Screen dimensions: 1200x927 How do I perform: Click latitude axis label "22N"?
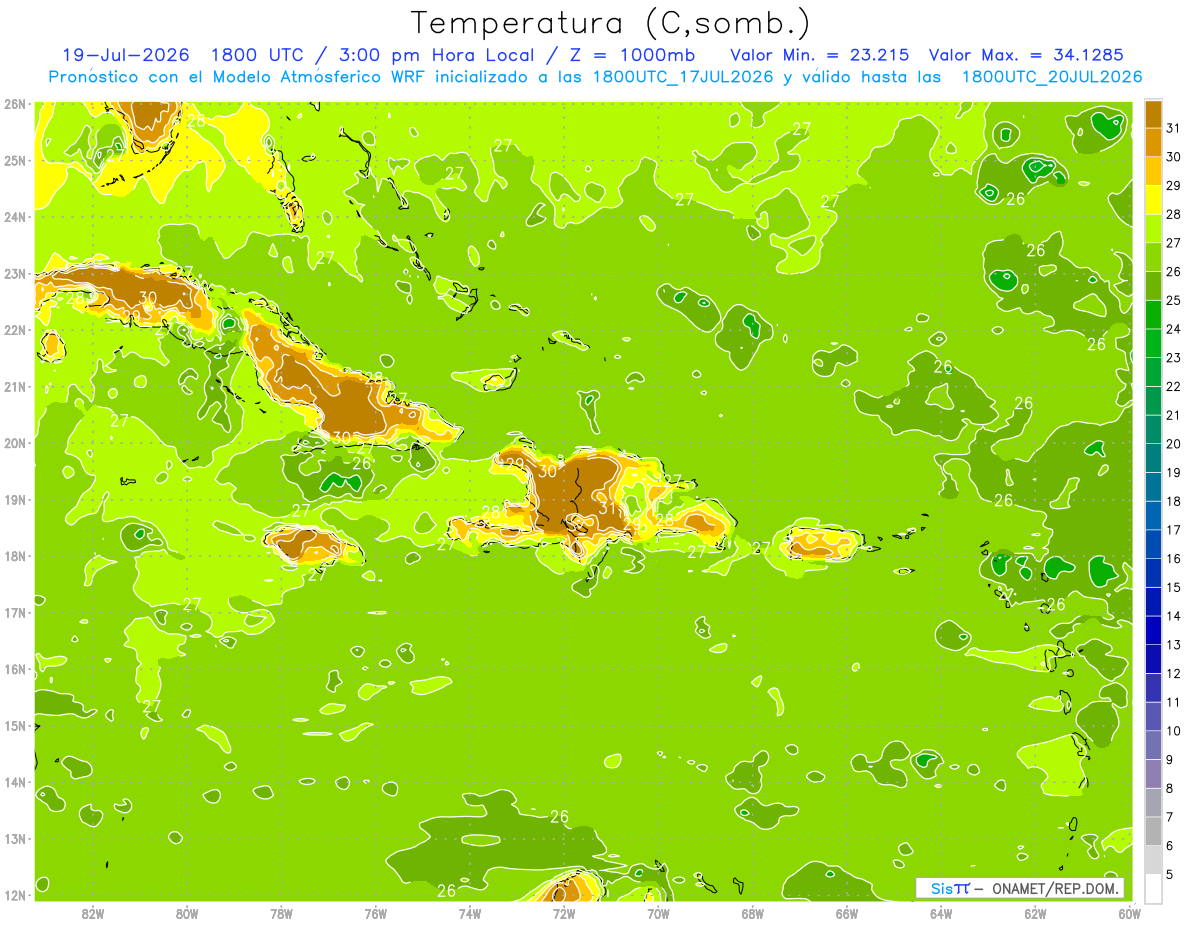pos(15,330)
